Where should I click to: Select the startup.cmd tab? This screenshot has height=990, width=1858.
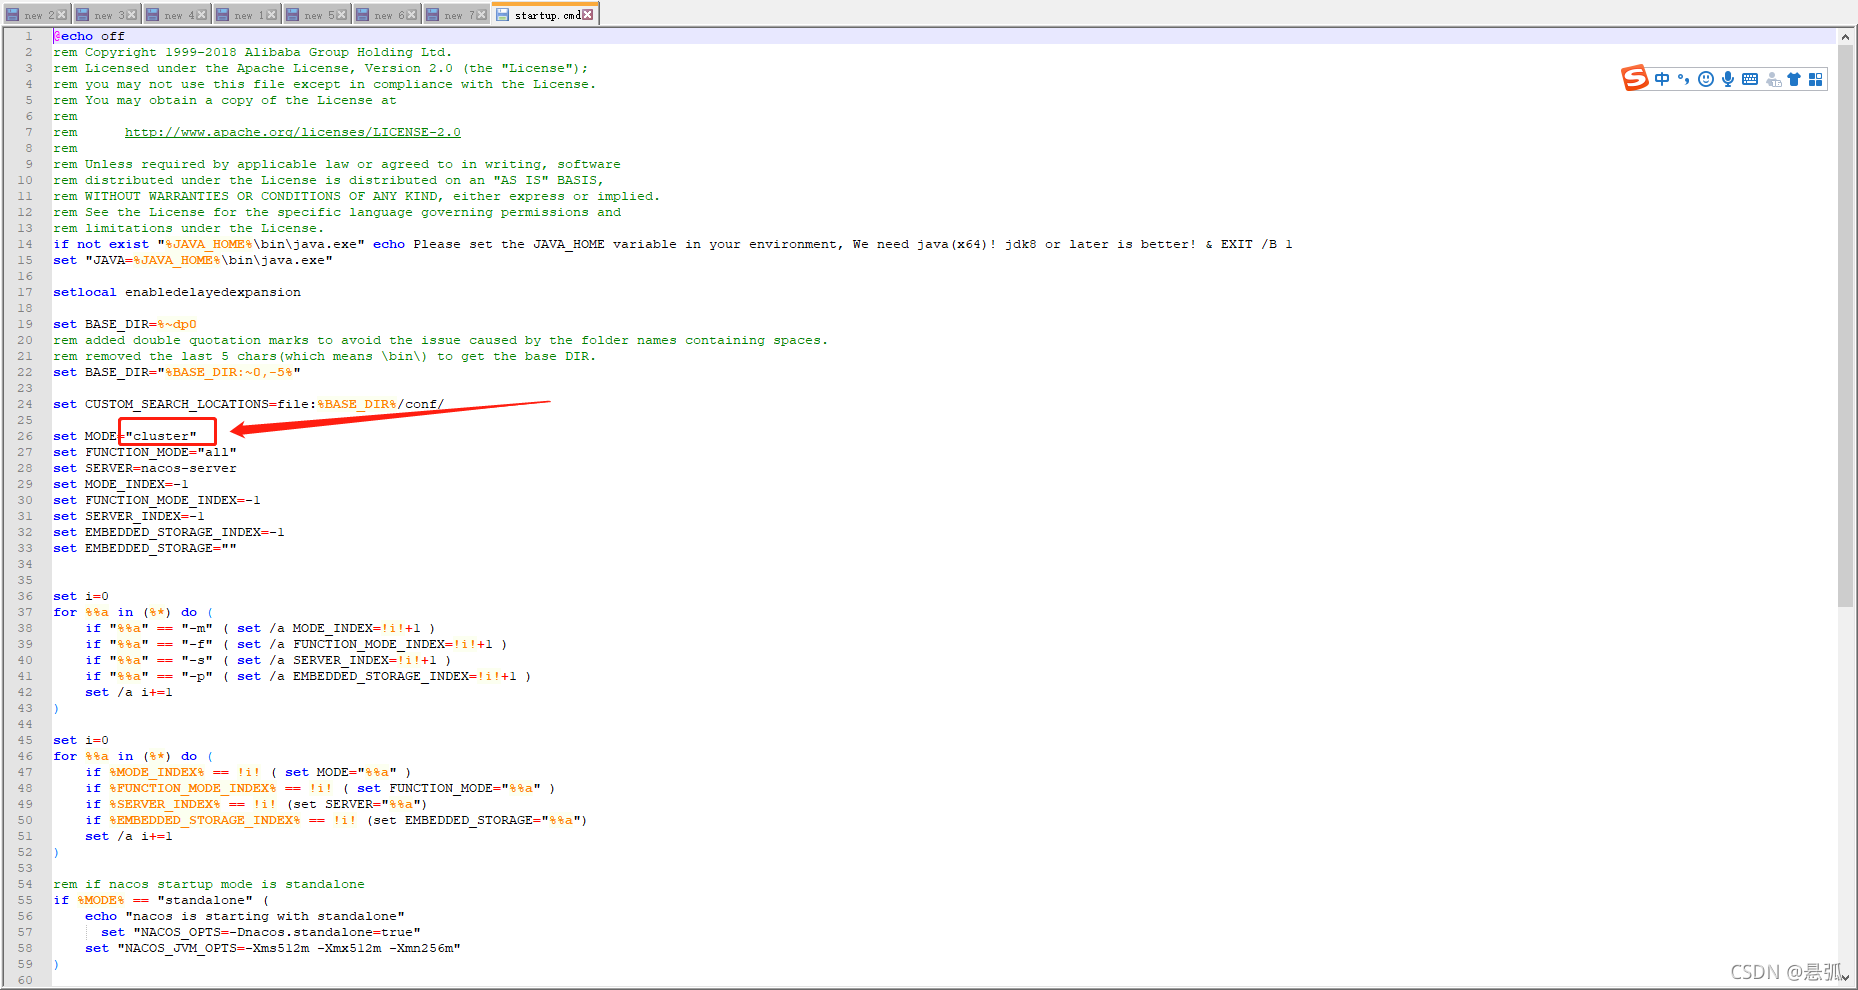(x=546, y=14)
